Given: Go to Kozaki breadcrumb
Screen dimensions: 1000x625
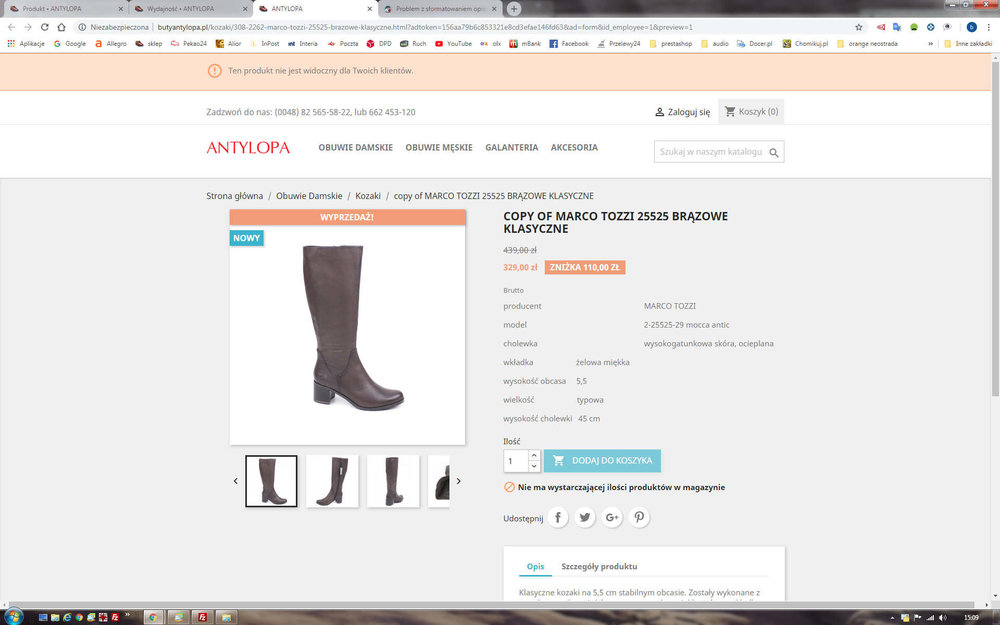Looking at the screenshot, I should 367,196.
